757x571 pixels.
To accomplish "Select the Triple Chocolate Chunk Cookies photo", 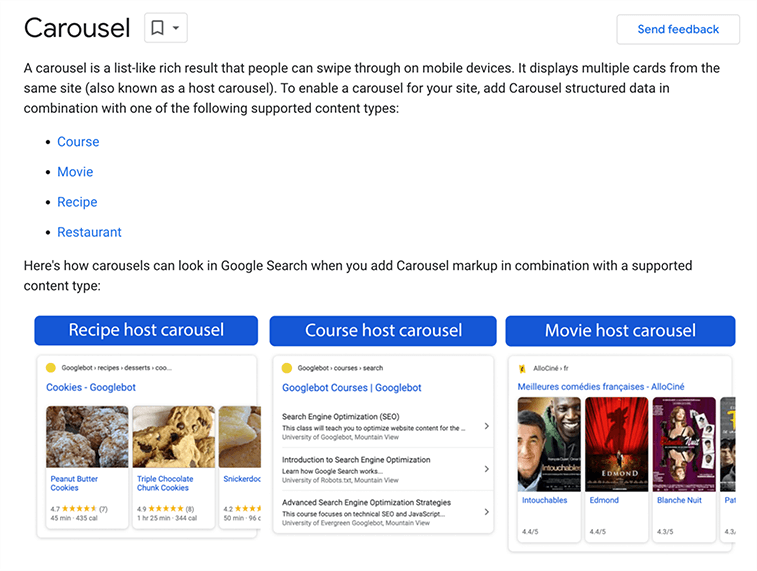I will click(x=173, y=436).
